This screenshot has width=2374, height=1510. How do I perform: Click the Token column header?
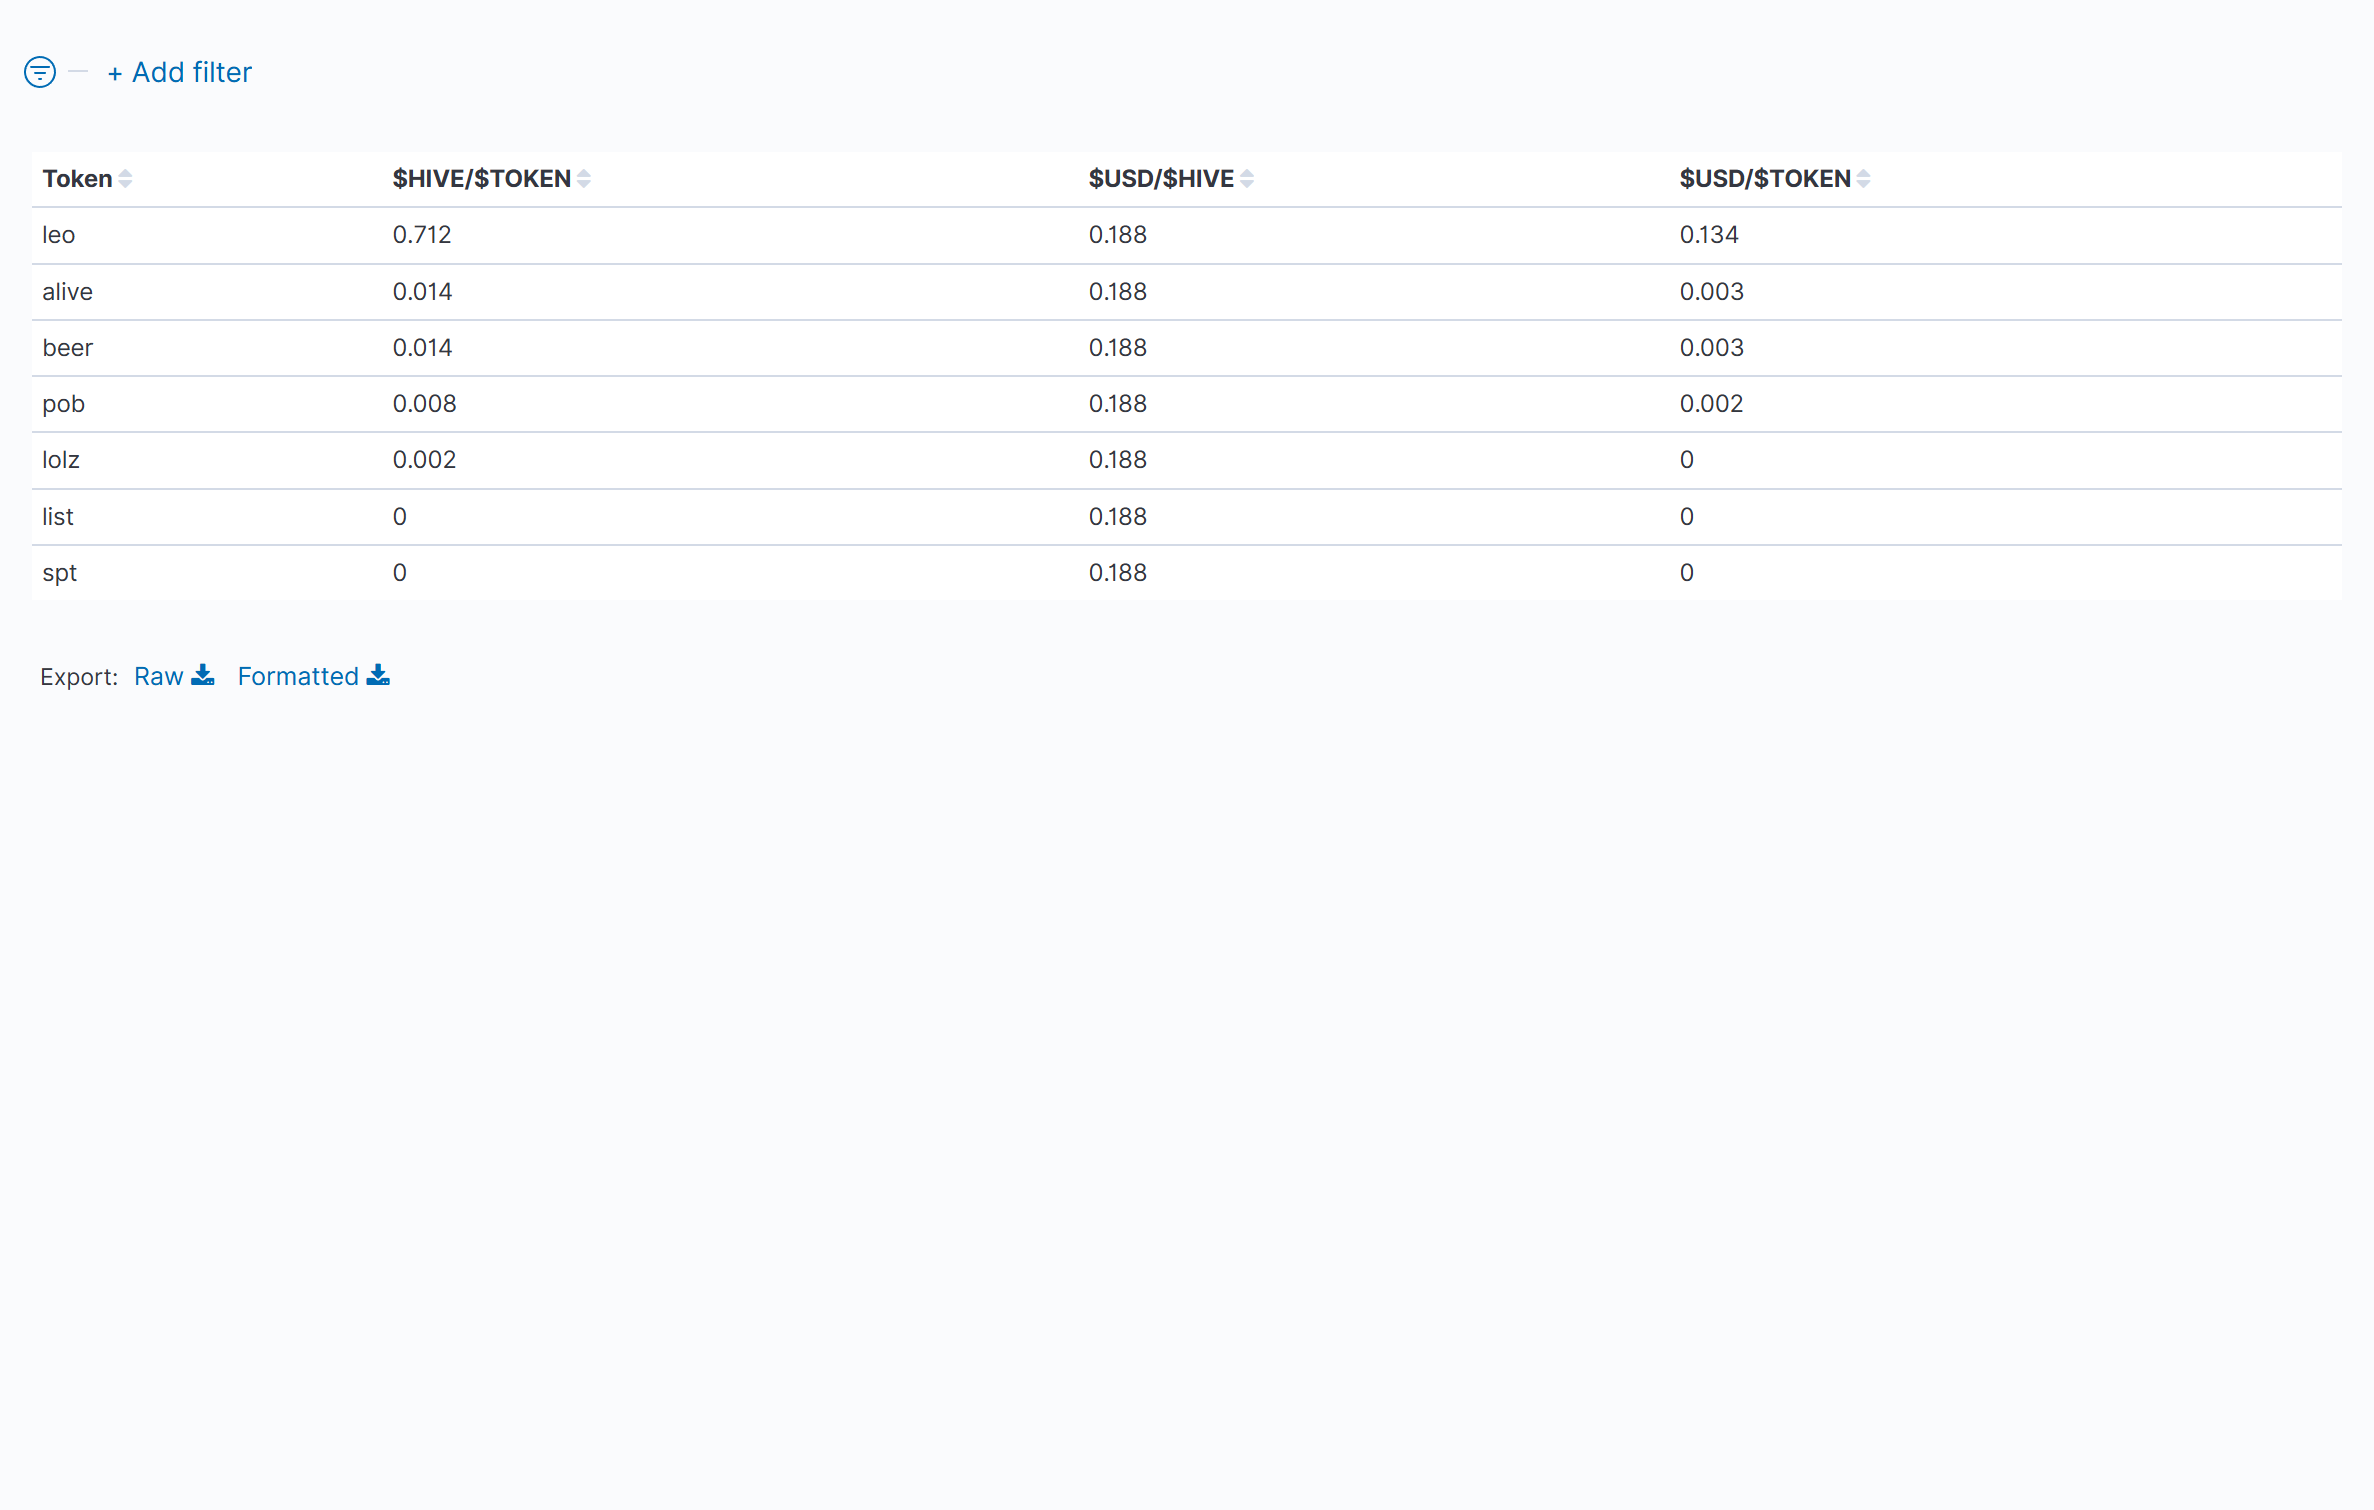coord(77,179)
